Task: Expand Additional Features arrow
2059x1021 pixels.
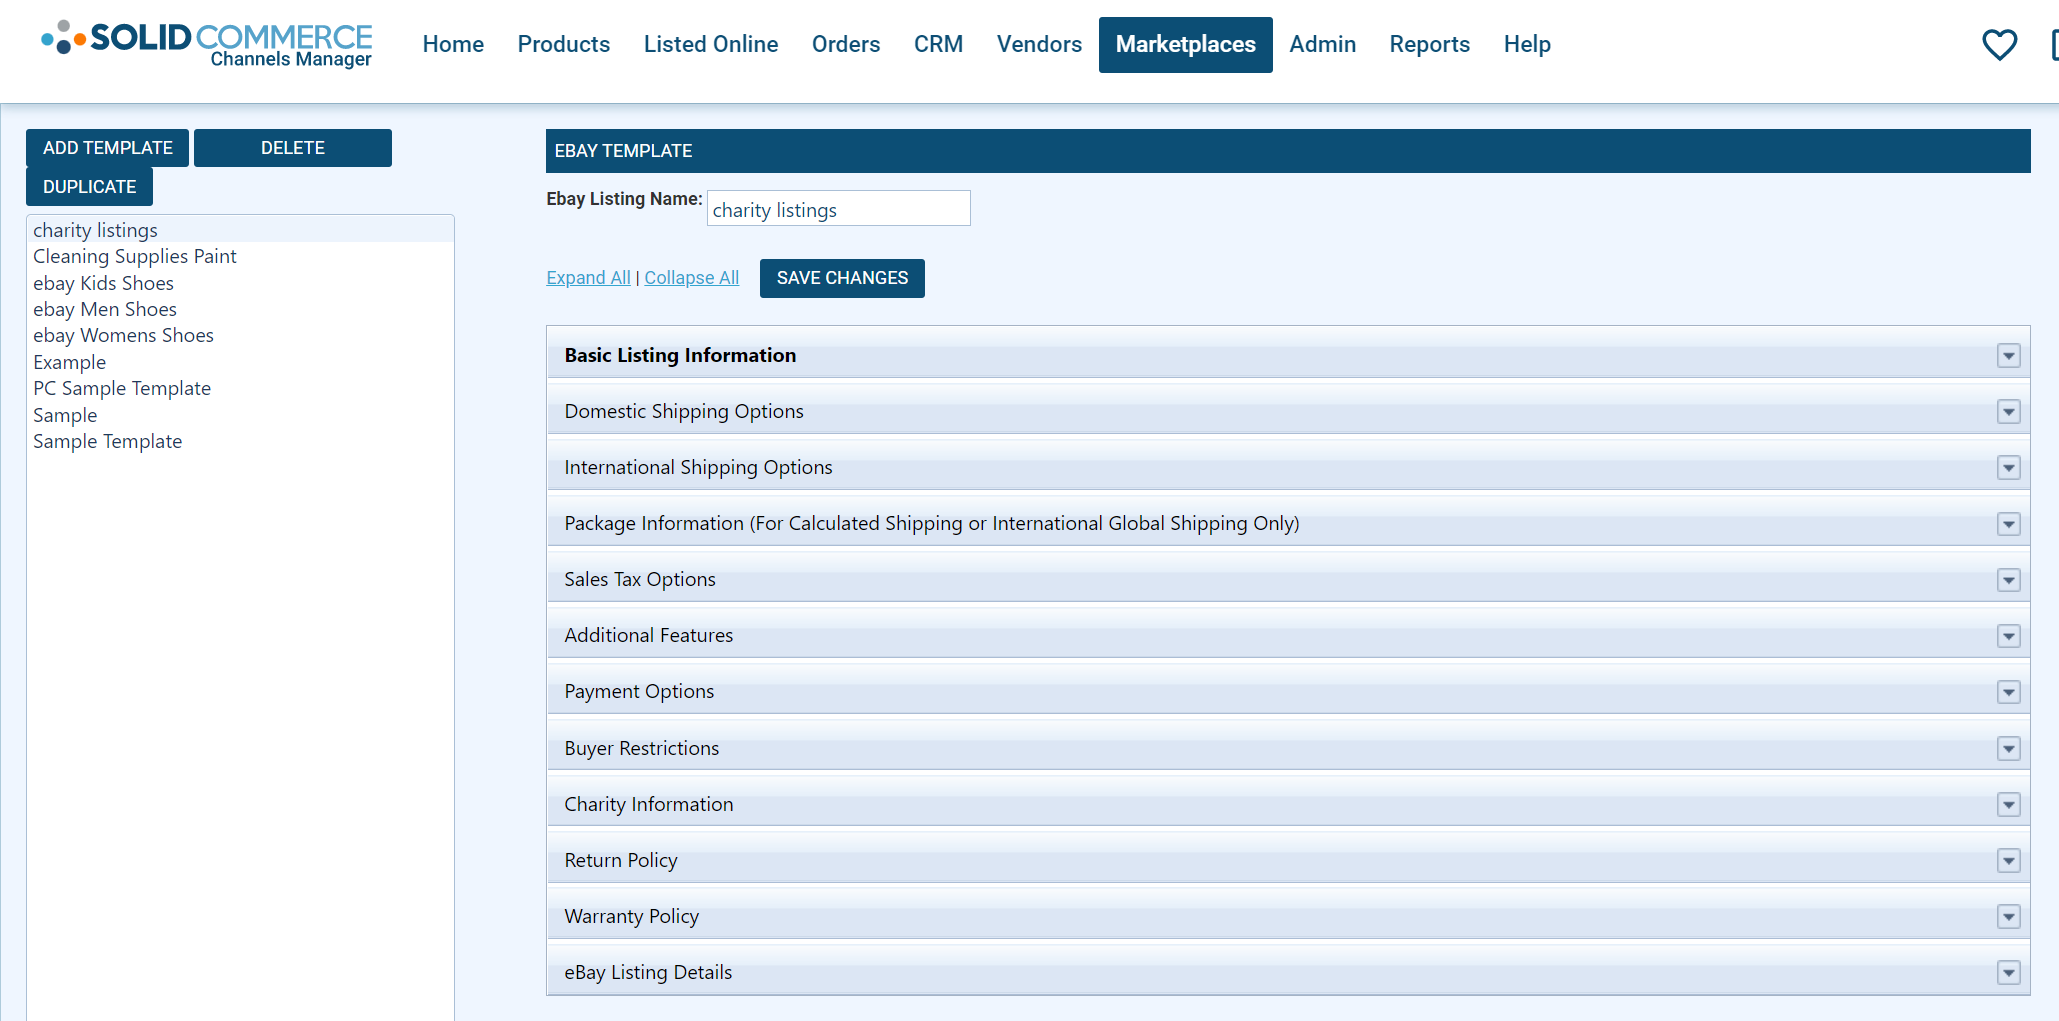Action: 2008,636
